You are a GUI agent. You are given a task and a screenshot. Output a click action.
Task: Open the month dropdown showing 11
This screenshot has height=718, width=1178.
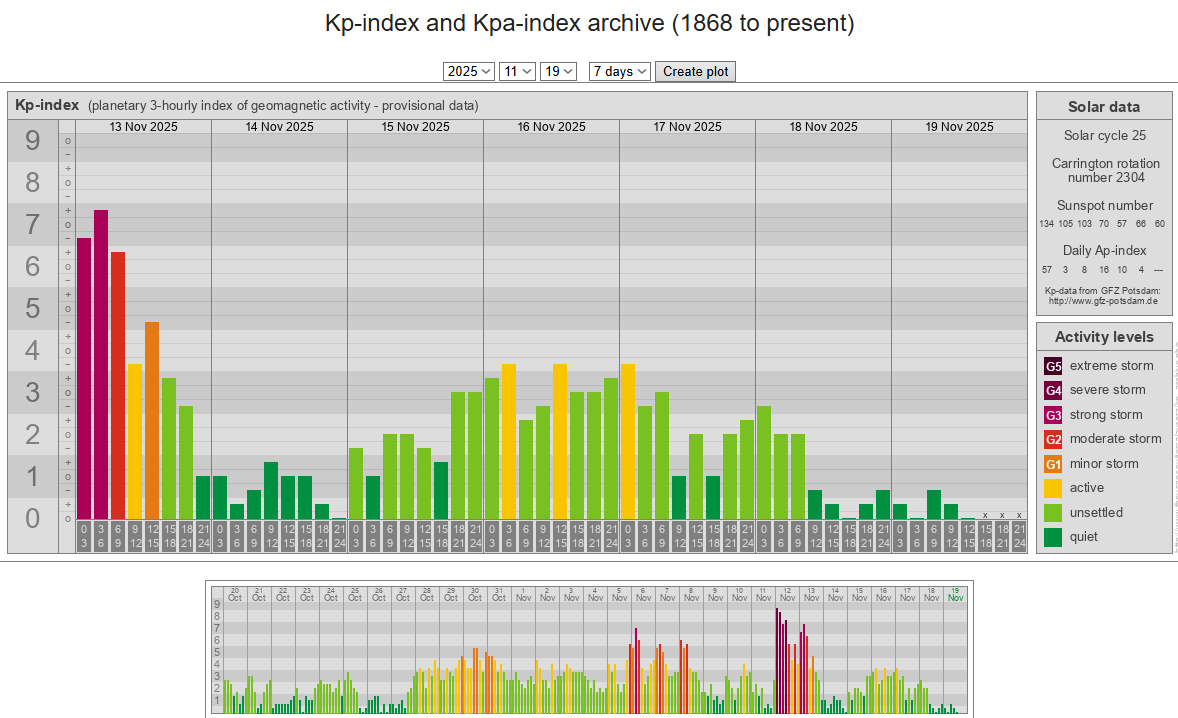point(517,71)
